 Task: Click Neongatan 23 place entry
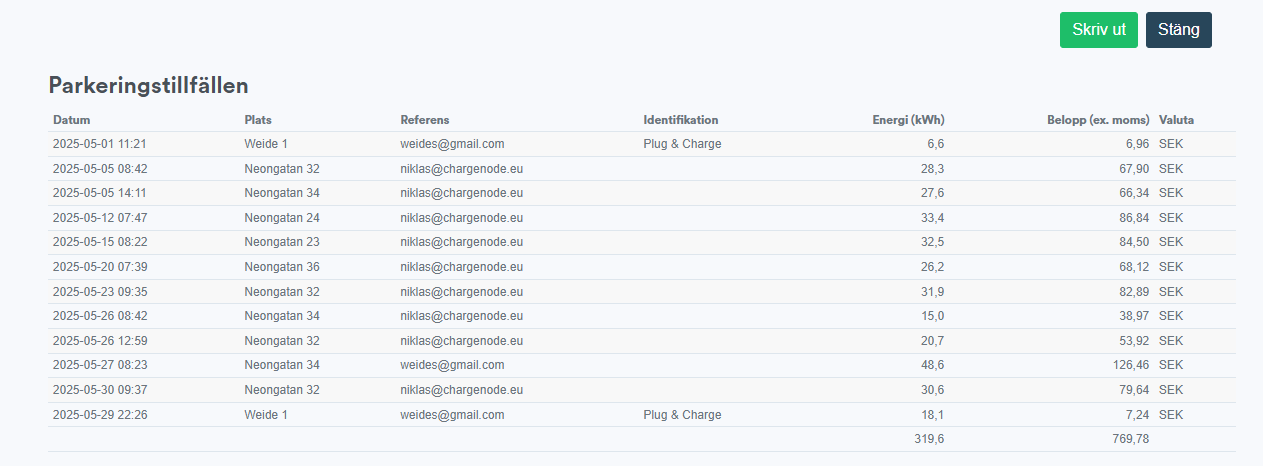[x=282, y=242]
